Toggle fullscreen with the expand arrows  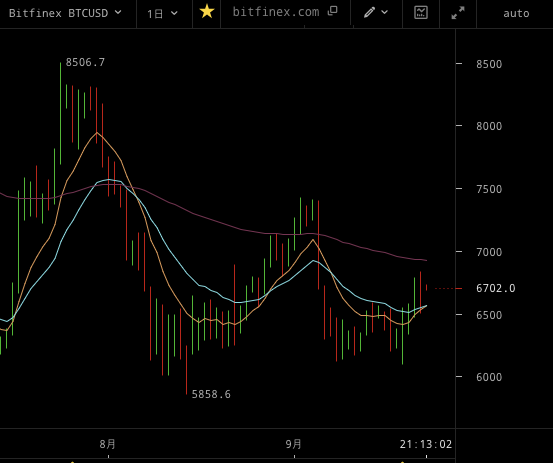tap(458, 13)
